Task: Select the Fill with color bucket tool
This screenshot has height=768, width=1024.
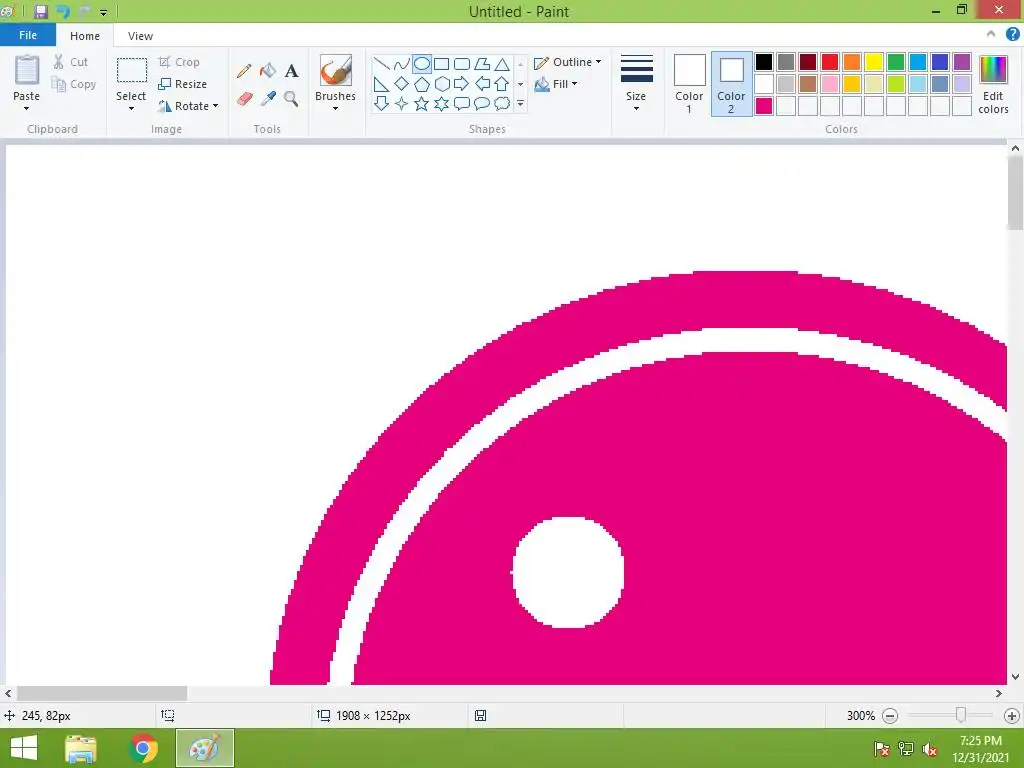Action: pyautogui.click(x=268, y=71)
